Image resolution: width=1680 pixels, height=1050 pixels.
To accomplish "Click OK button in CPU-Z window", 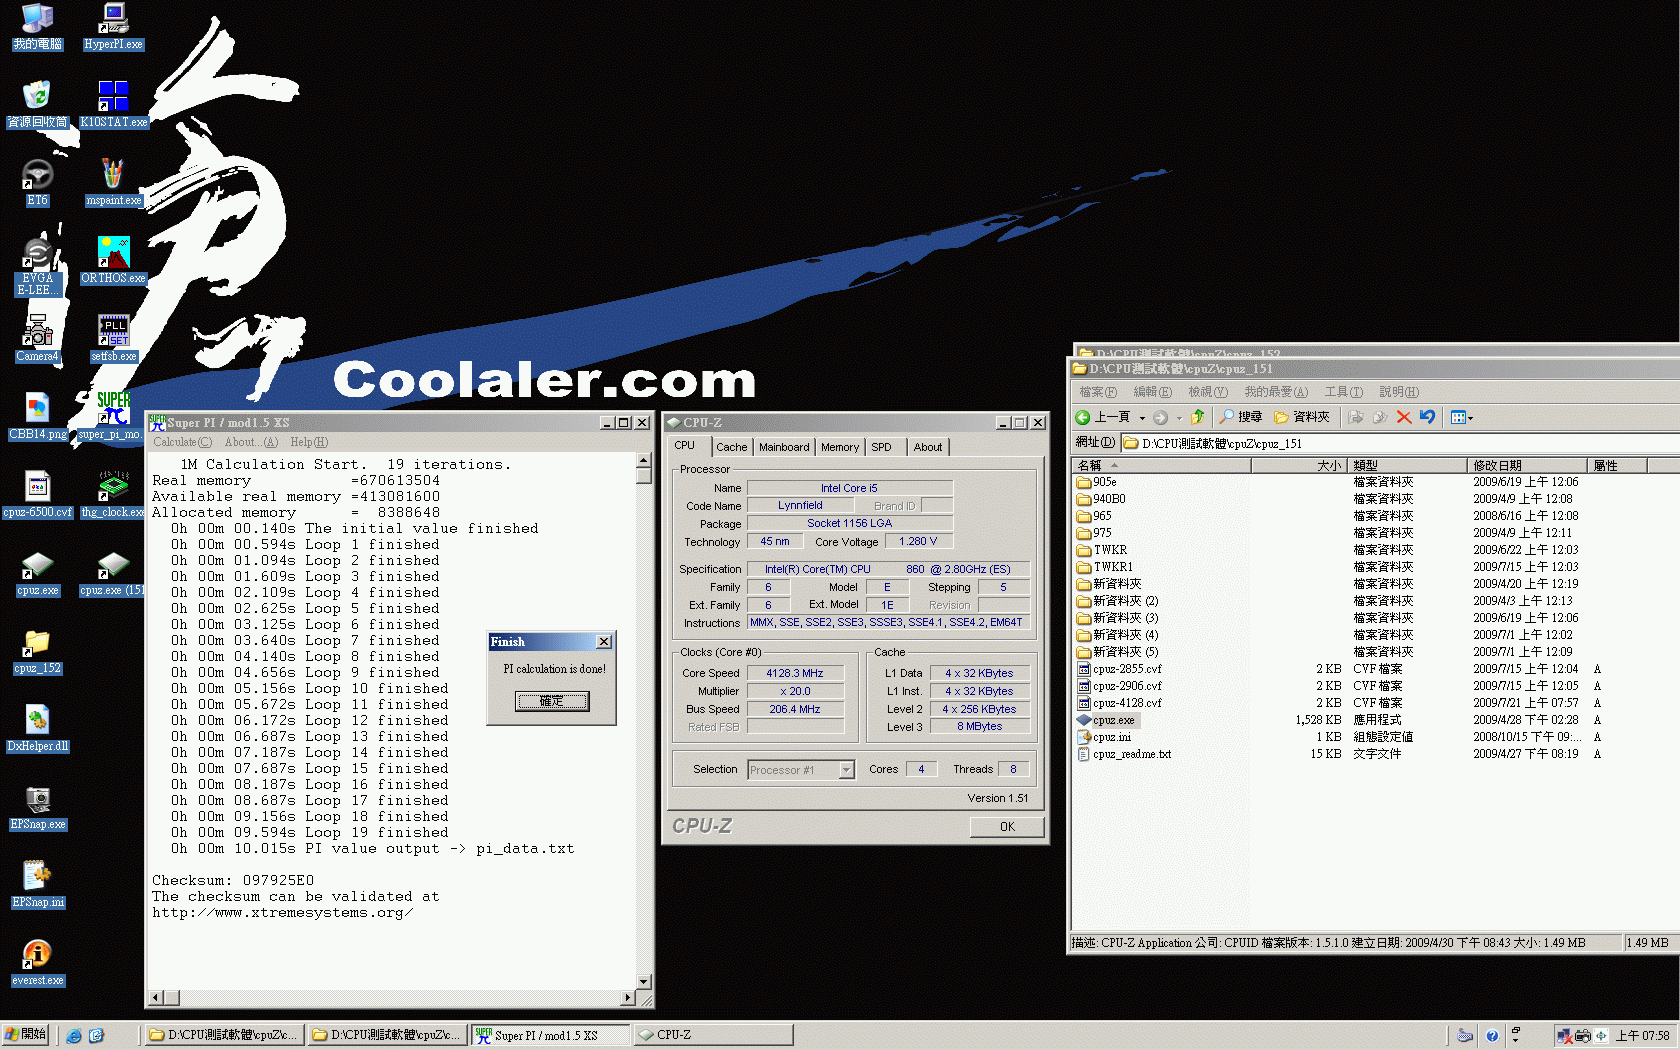I will [1007, 826].
